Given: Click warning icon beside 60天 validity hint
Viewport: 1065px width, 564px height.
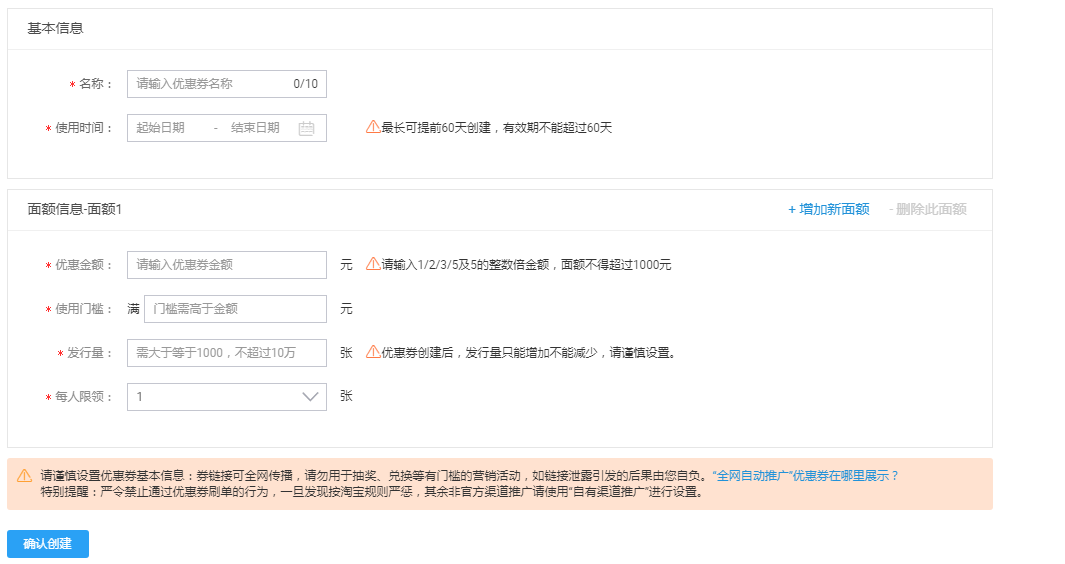Looking at the screenshot, I should (372, 127).
